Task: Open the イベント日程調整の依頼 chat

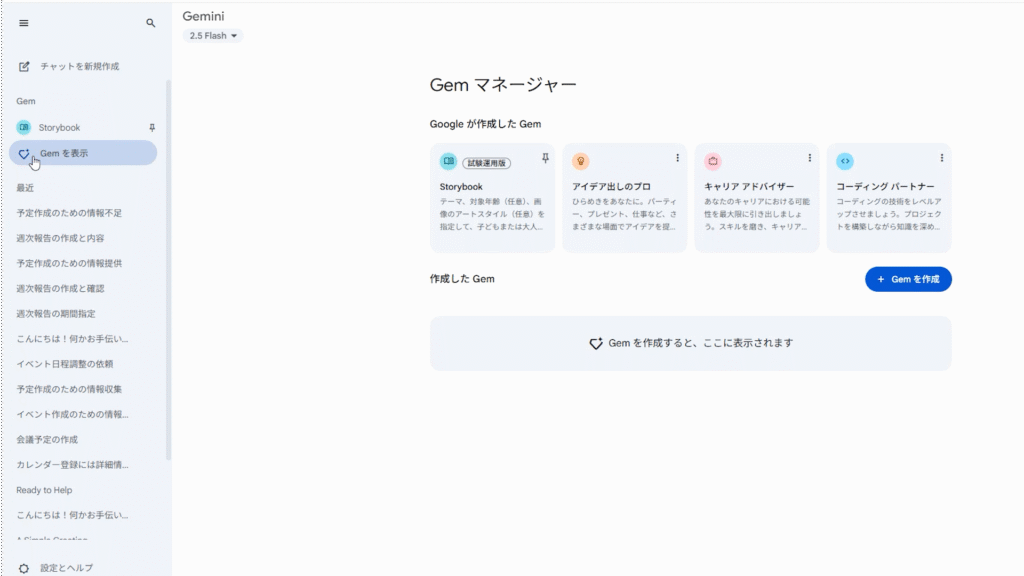Action: click(x=64, y=364)
